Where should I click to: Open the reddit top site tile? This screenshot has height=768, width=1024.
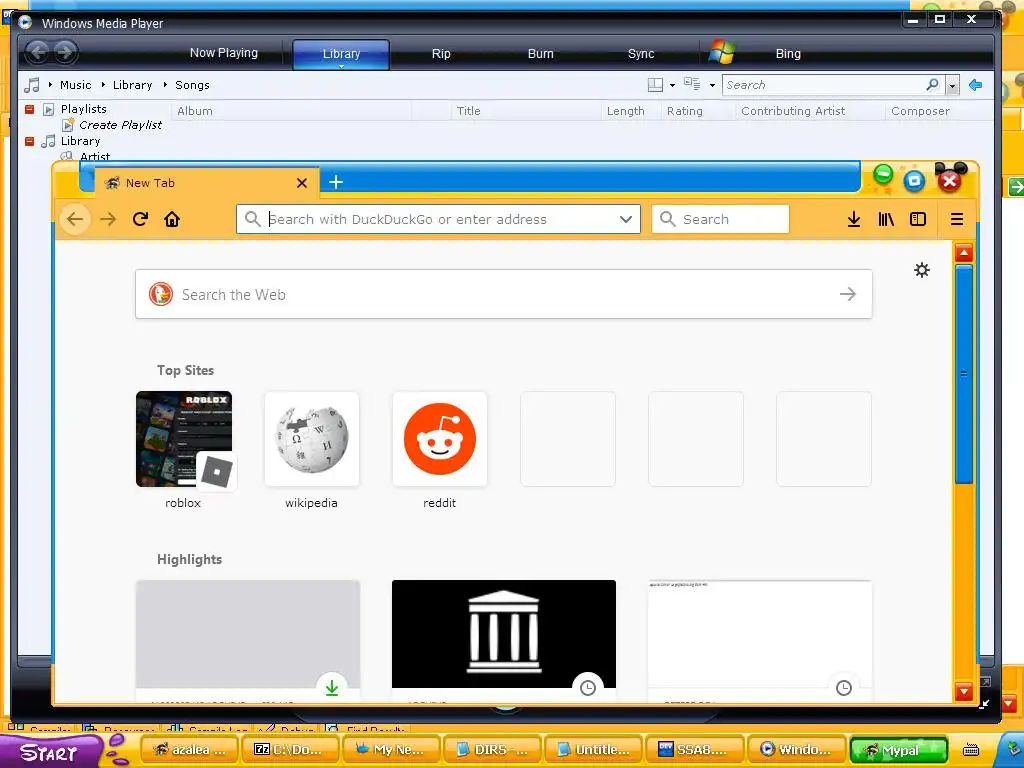pos(440,439)
